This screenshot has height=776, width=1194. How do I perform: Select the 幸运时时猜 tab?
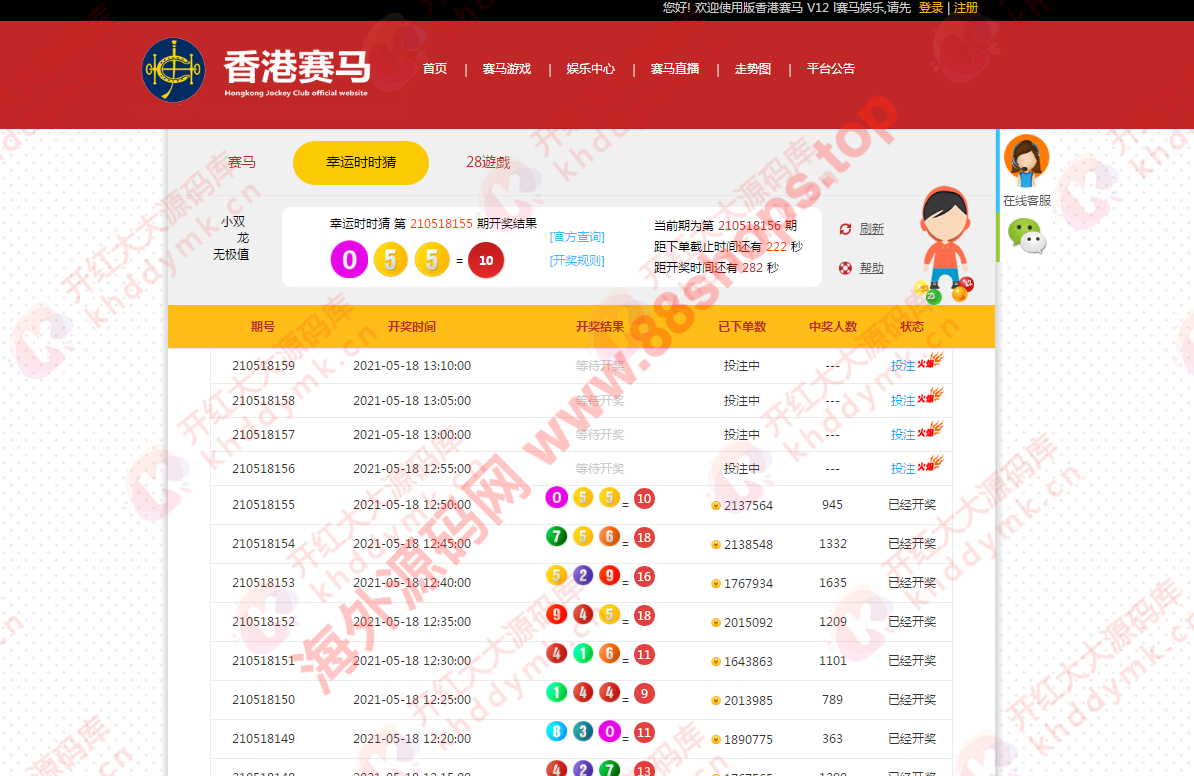pos(361,163)
